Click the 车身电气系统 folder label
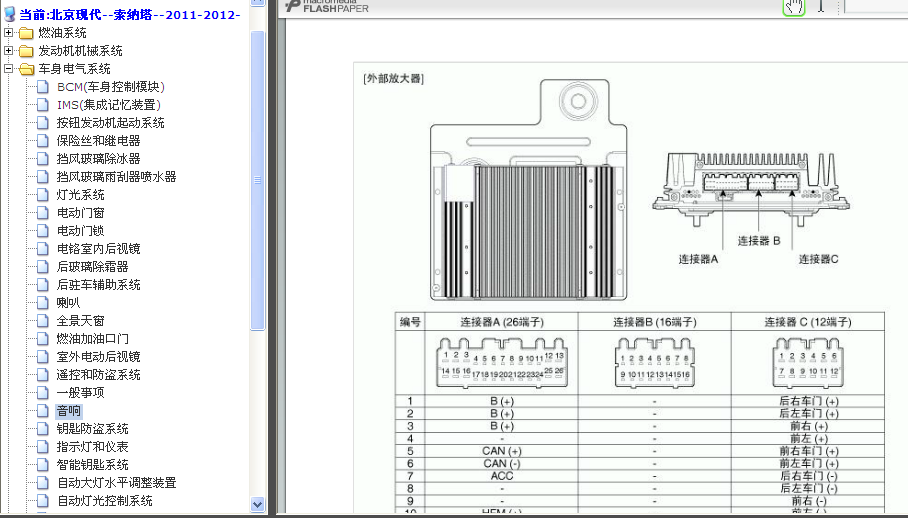This screenshot has height=518, width=908. coord(75,68)
